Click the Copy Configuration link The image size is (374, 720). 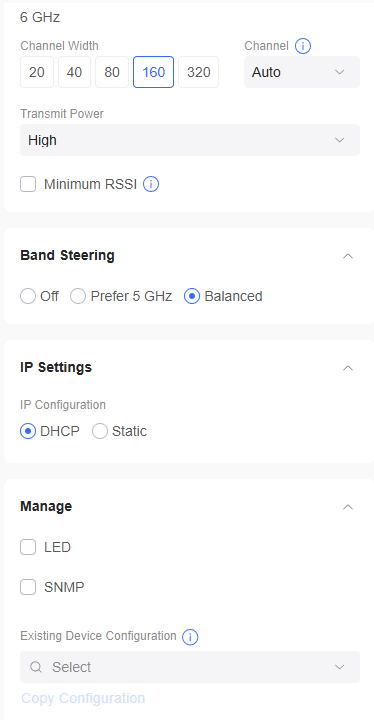coord(83,698)
